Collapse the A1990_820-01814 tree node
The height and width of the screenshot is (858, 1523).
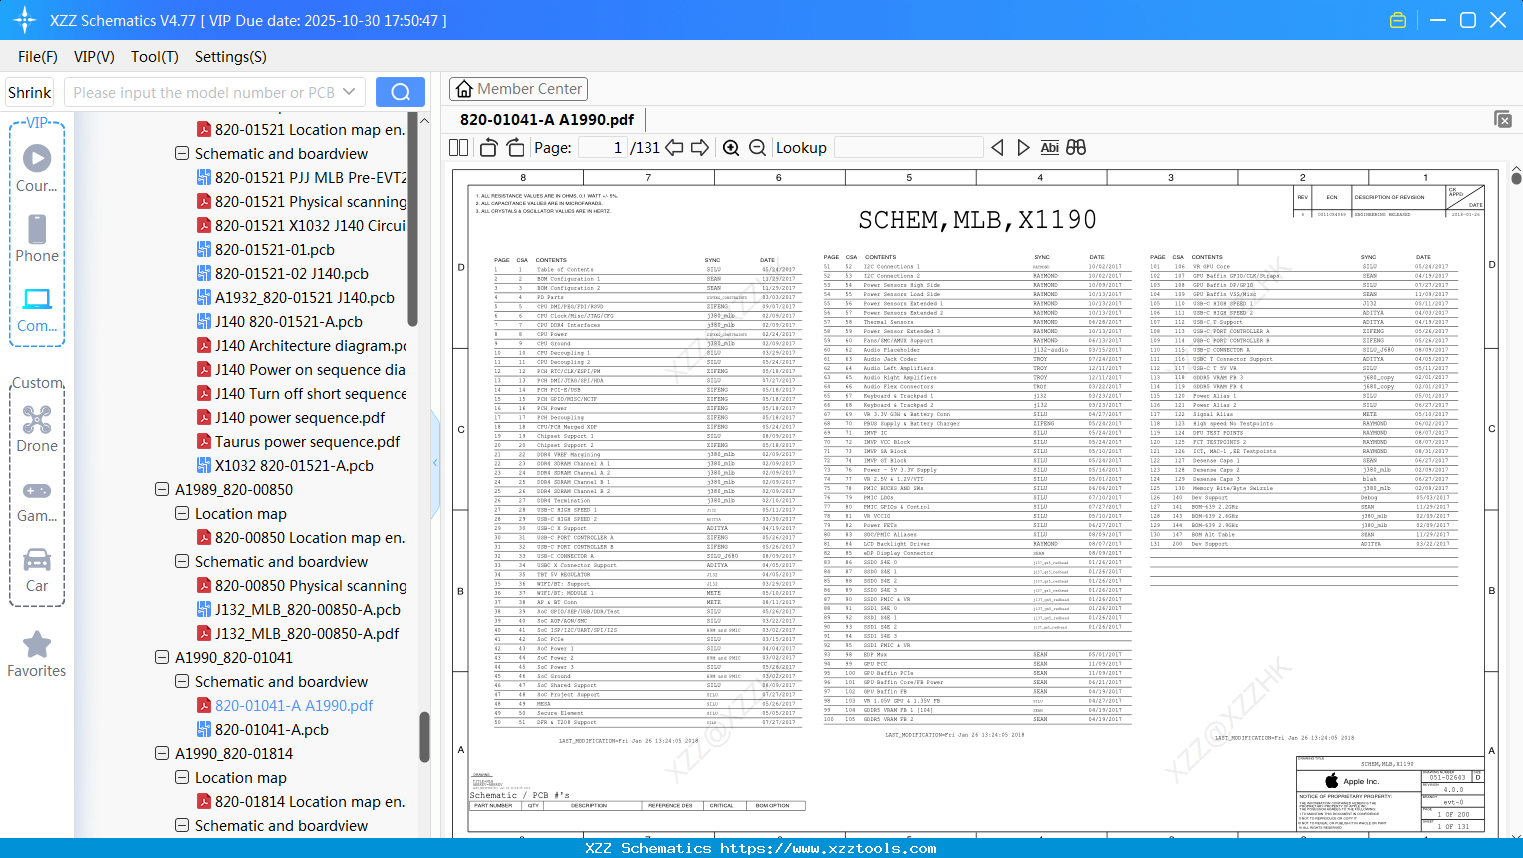click(162, 754)
